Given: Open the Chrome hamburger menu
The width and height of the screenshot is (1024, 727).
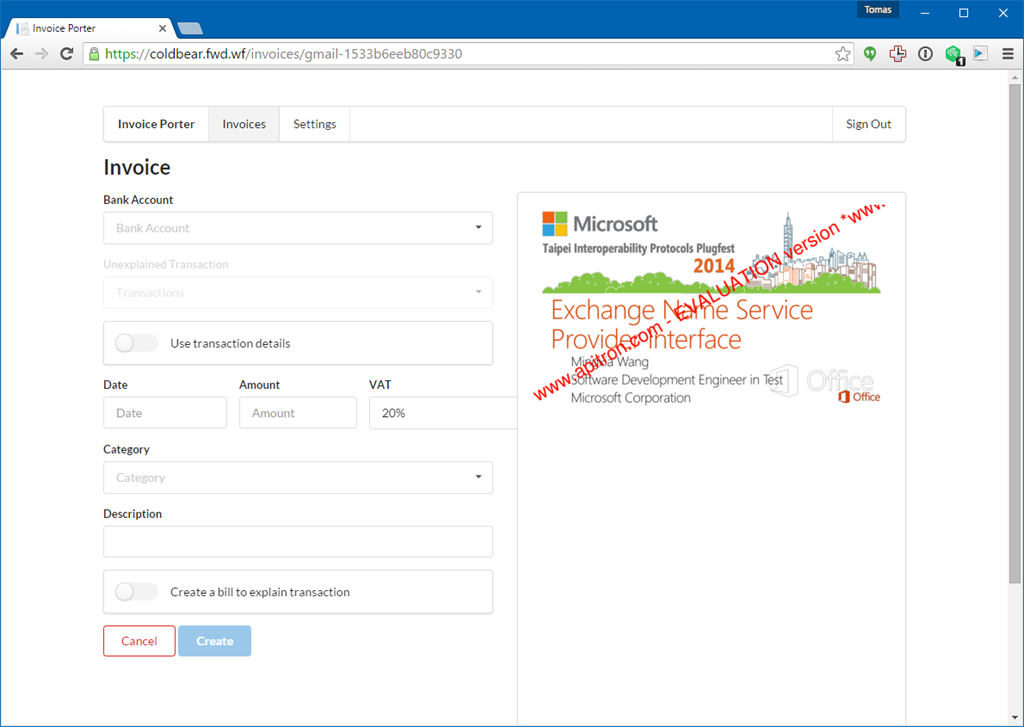Looking at the screenshot, I should [x=1008, y=54].
